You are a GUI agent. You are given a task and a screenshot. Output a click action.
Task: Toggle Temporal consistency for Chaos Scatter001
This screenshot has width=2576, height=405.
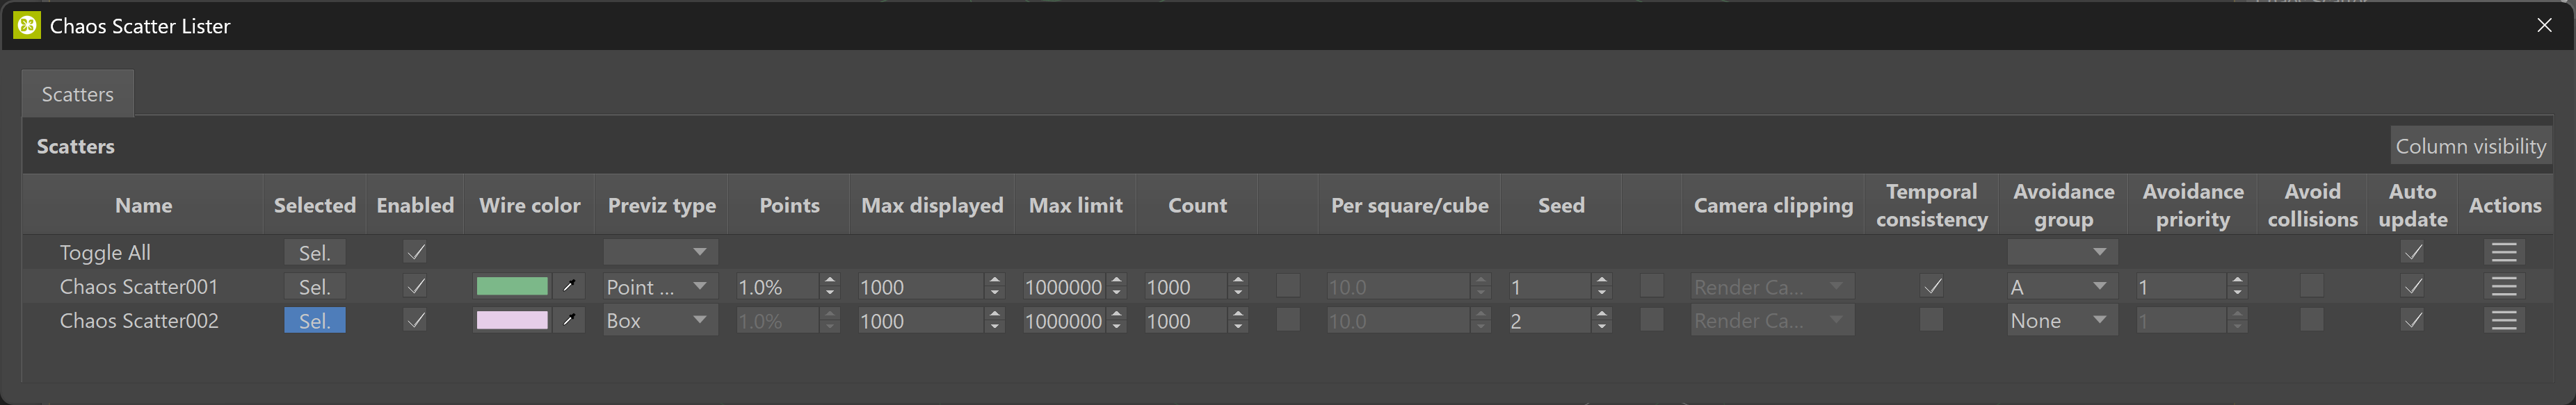tap(1931, 287)
